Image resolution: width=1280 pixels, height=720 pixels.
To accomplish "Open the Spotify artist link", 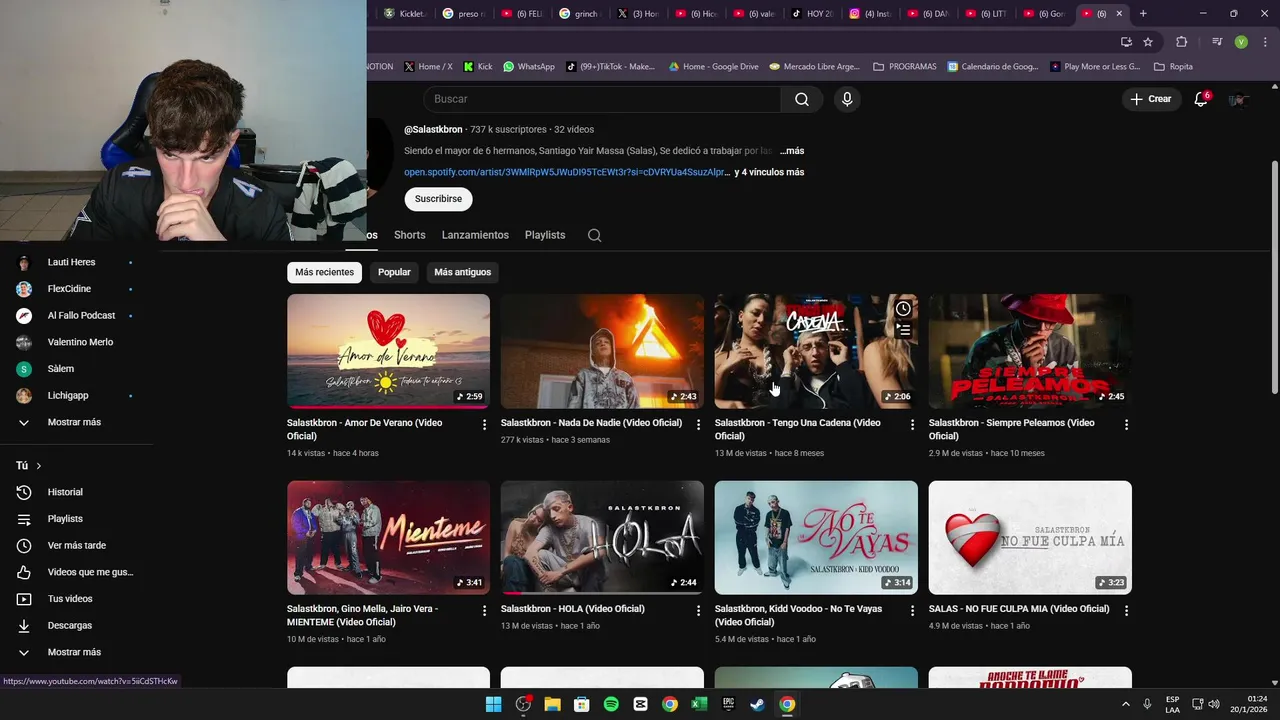I will pos(566,172).
